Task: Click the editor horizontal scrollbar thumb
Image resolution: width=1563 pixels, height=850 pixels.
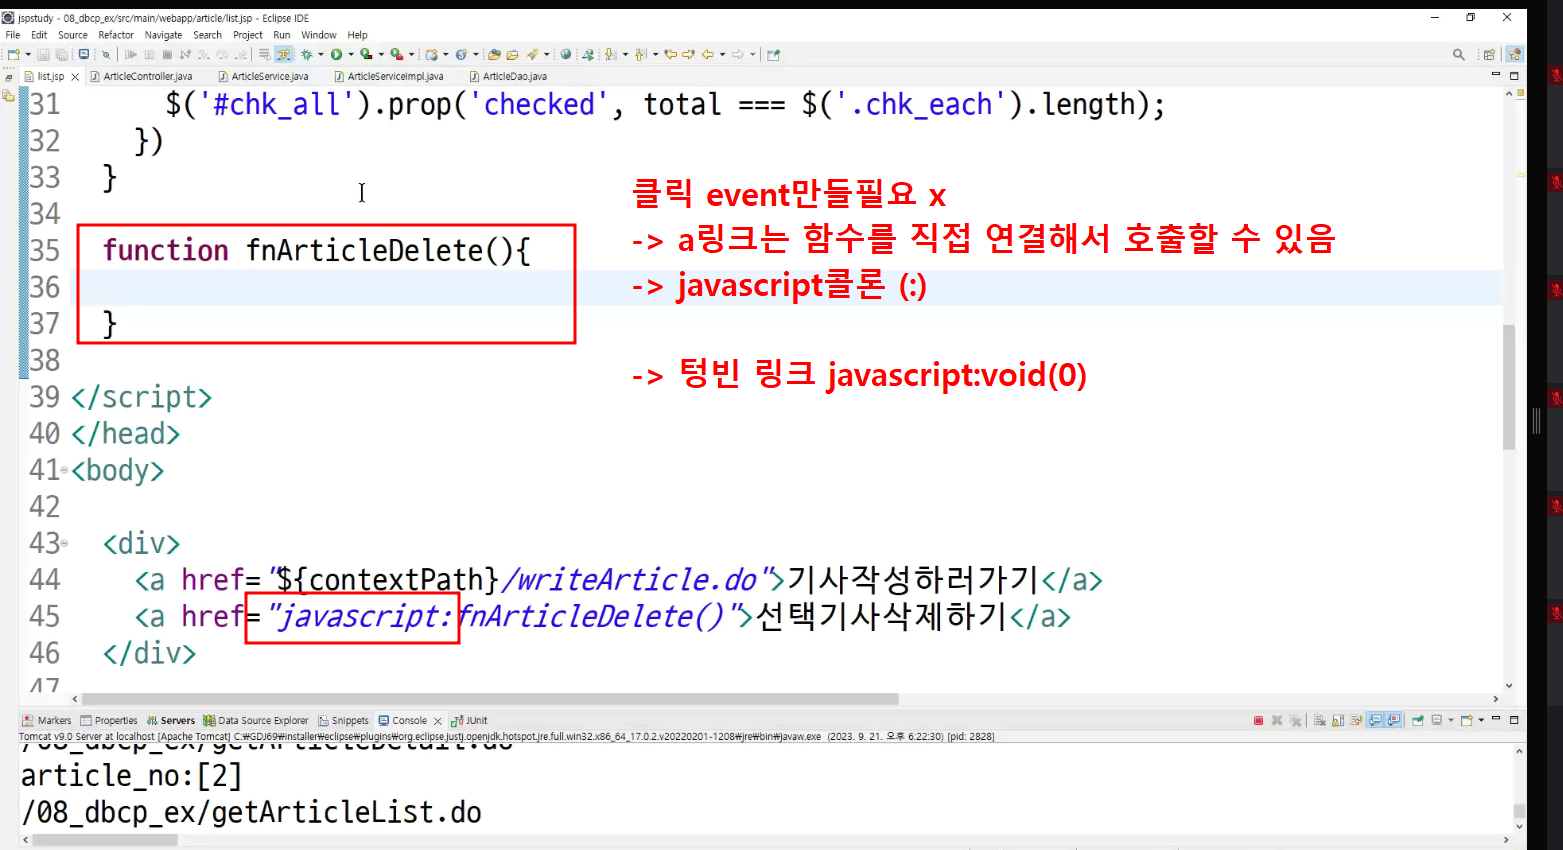Action: click(490, 699)
